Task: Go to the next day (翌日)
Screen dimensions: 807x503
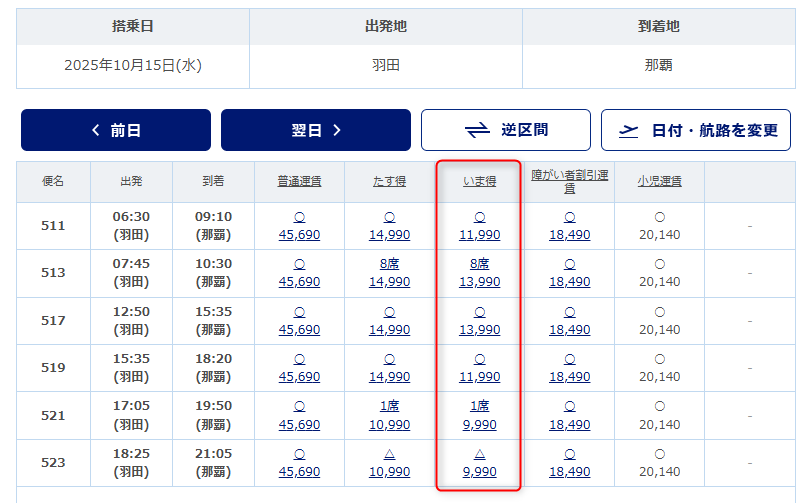Action: (x=316, y=130)
